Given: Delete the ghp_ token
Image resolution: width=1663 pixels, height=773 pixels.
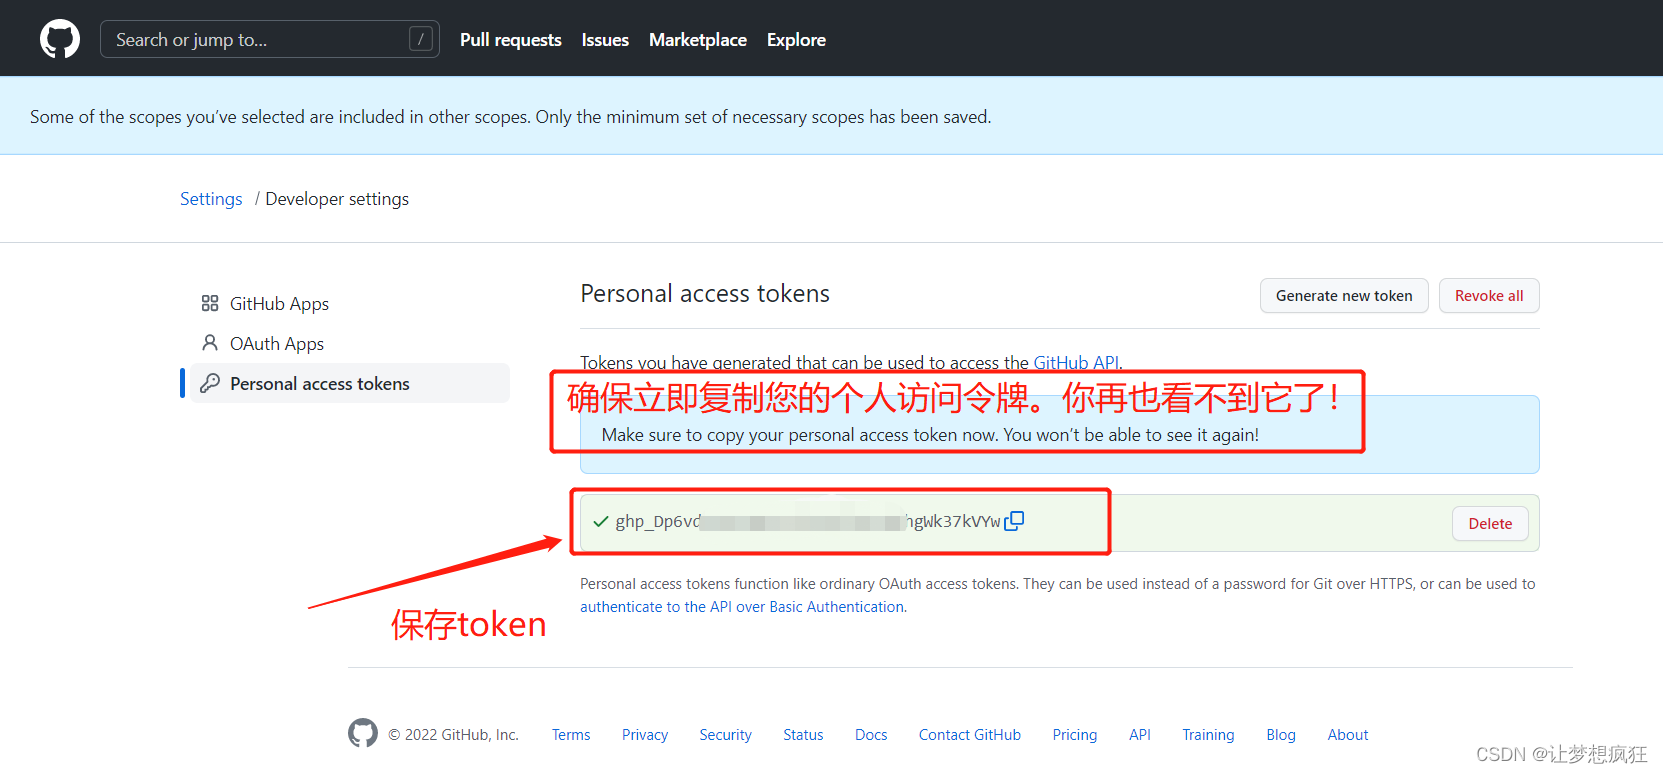Looking at the screenshot, I should 1490,524.
